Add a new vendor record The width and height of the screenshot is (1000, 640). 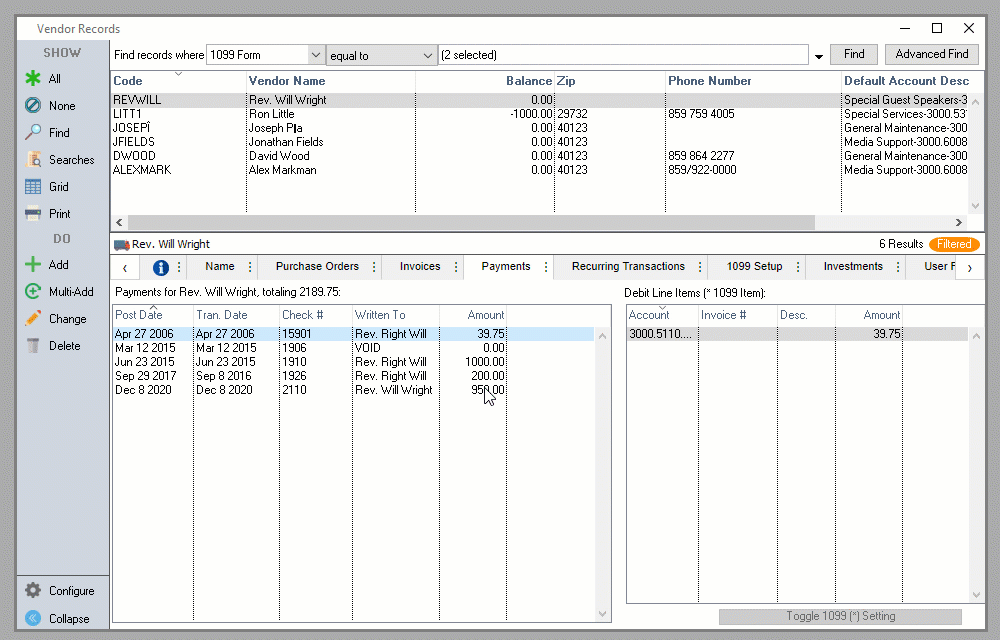[33, 265]
